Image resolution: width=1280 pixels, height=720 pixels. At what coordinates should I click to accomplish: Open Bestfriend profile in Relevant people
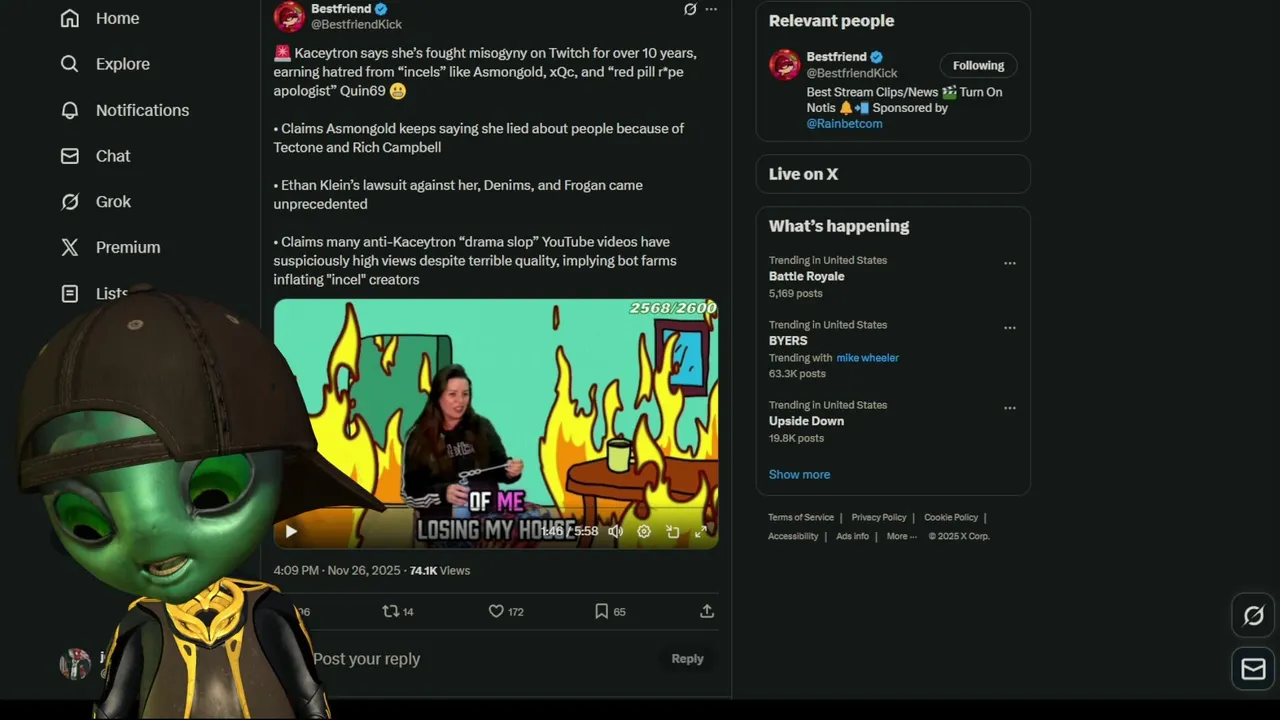[836, 57]
